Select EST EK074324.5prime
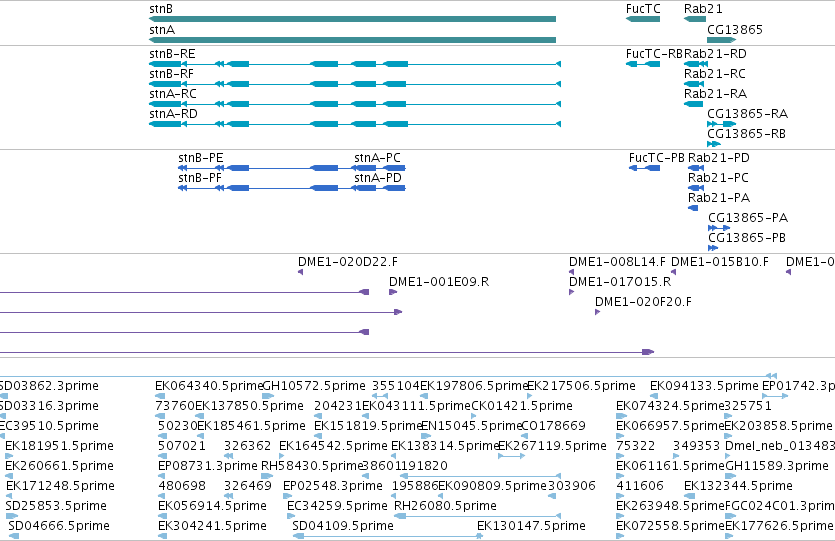 point(670,406)
